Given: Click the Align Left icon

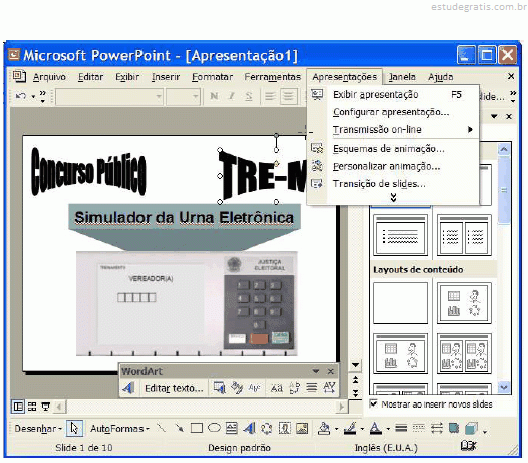Looking at the screenshot, I should tap(270, 96).
